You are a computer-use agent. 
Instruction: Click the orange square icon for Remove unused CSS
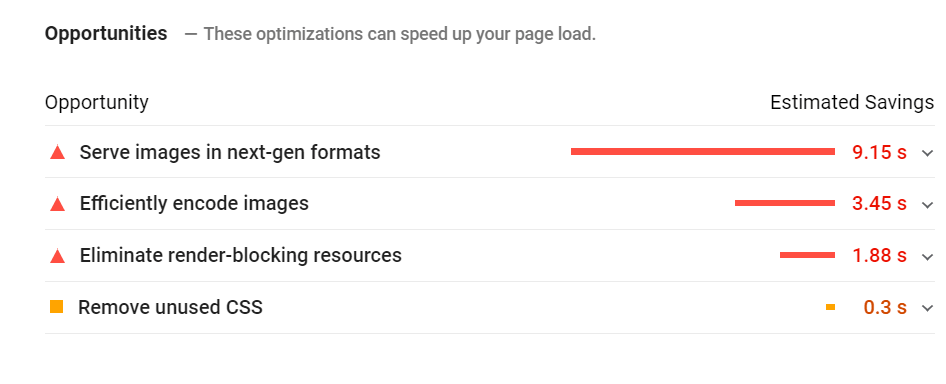point(57,307)
